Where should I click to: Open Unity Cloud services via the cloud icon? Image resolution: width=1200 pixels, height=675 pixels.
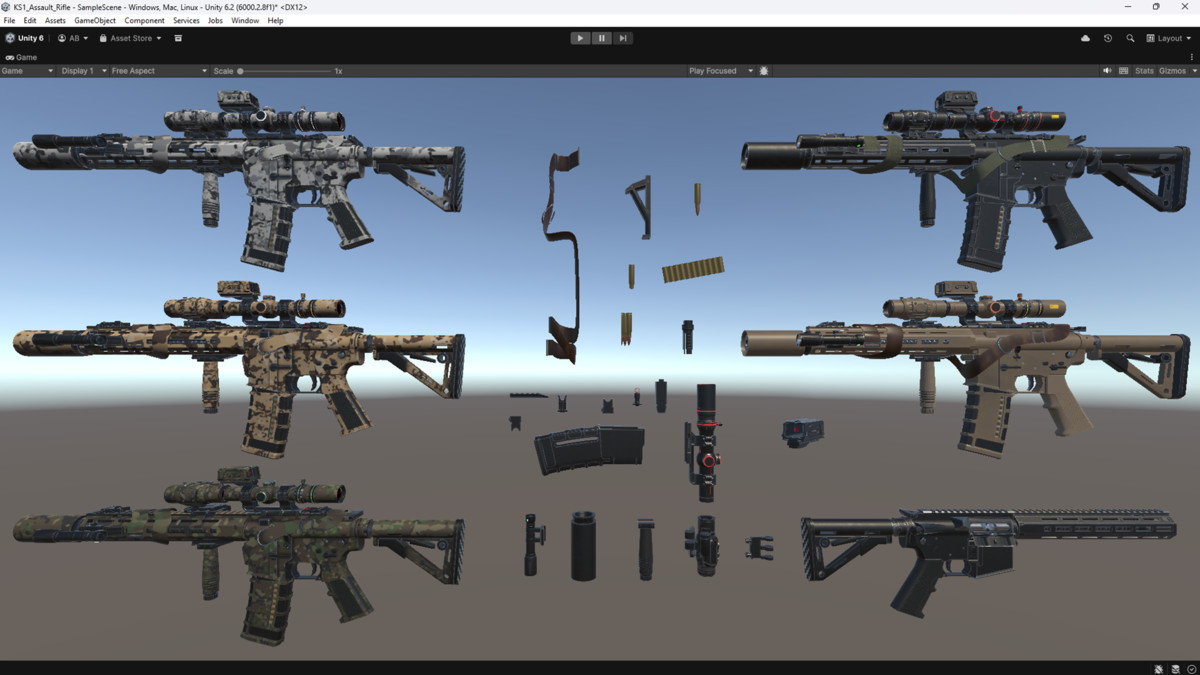[1085, 38]
